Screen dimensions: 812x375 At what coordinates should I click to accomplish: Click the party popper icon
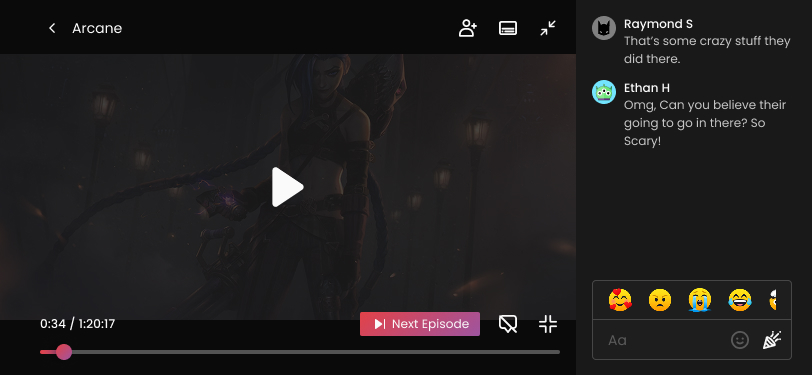point(772,340)
